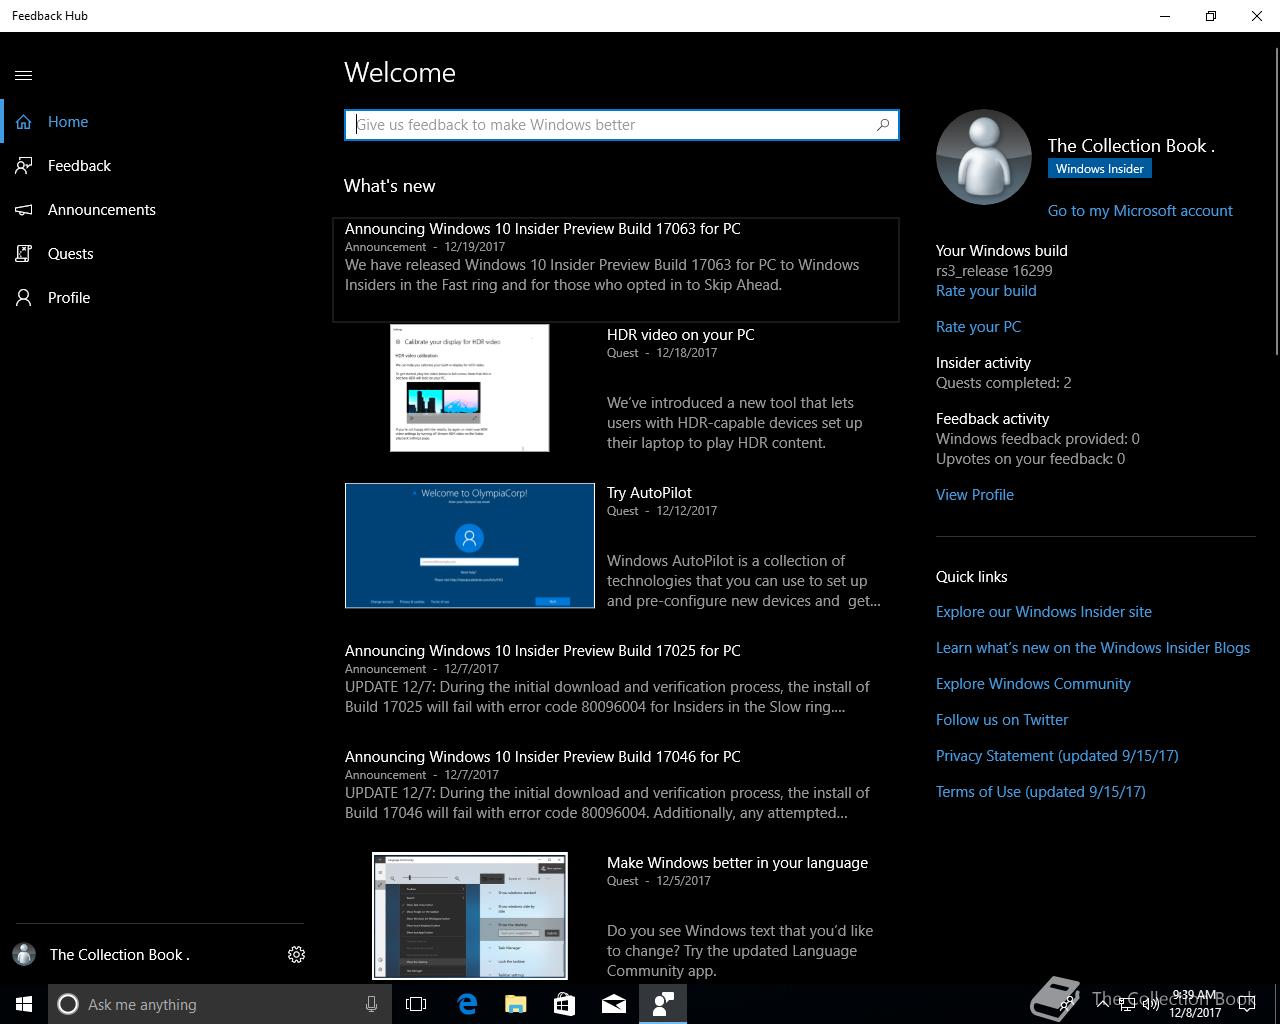This screenshot has height=1024, width=1280.
Task: Click the search magnifier icon
Action: pyautogui.click(x=883, y=125)
